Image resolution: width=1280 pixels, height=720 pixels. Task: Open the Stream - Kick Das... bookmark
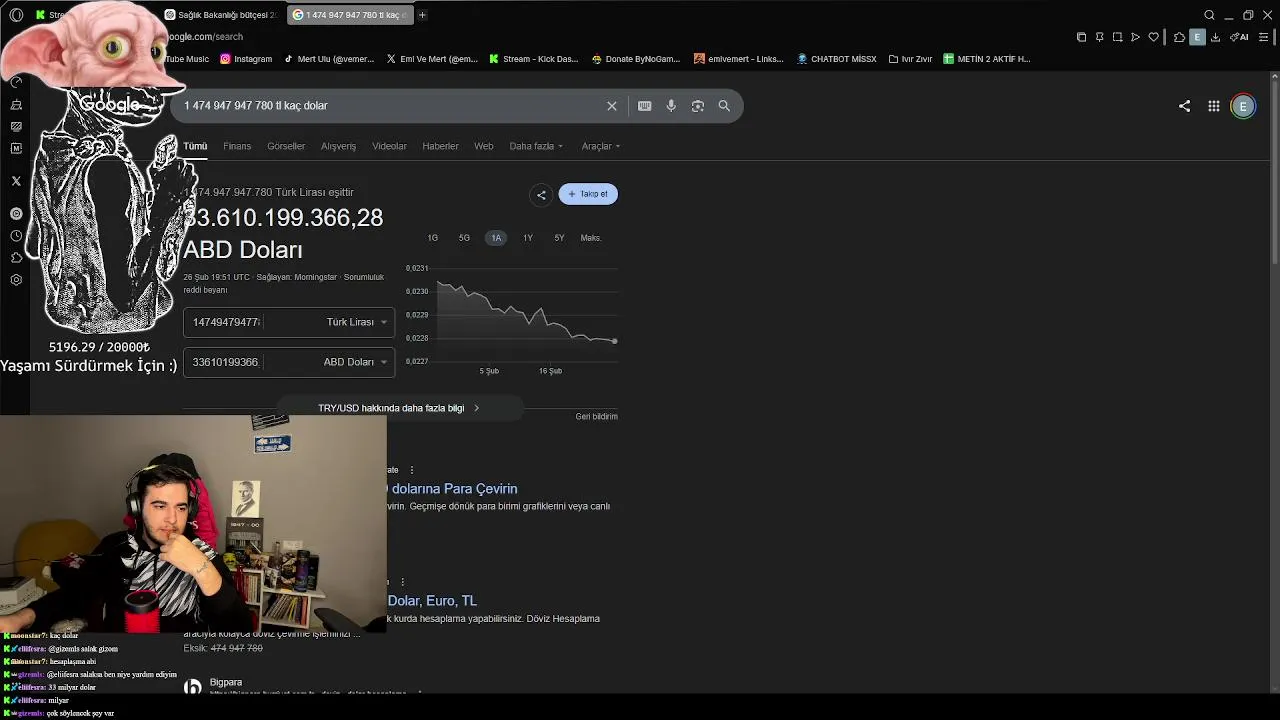pos(533,59)
